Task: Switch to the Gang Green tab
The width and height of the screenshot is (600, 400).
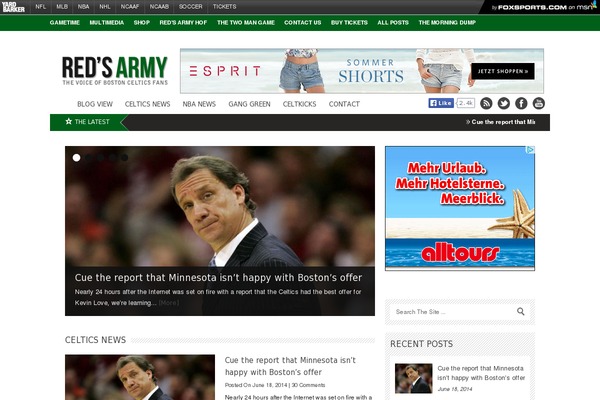Action: [x=249, y=104]
